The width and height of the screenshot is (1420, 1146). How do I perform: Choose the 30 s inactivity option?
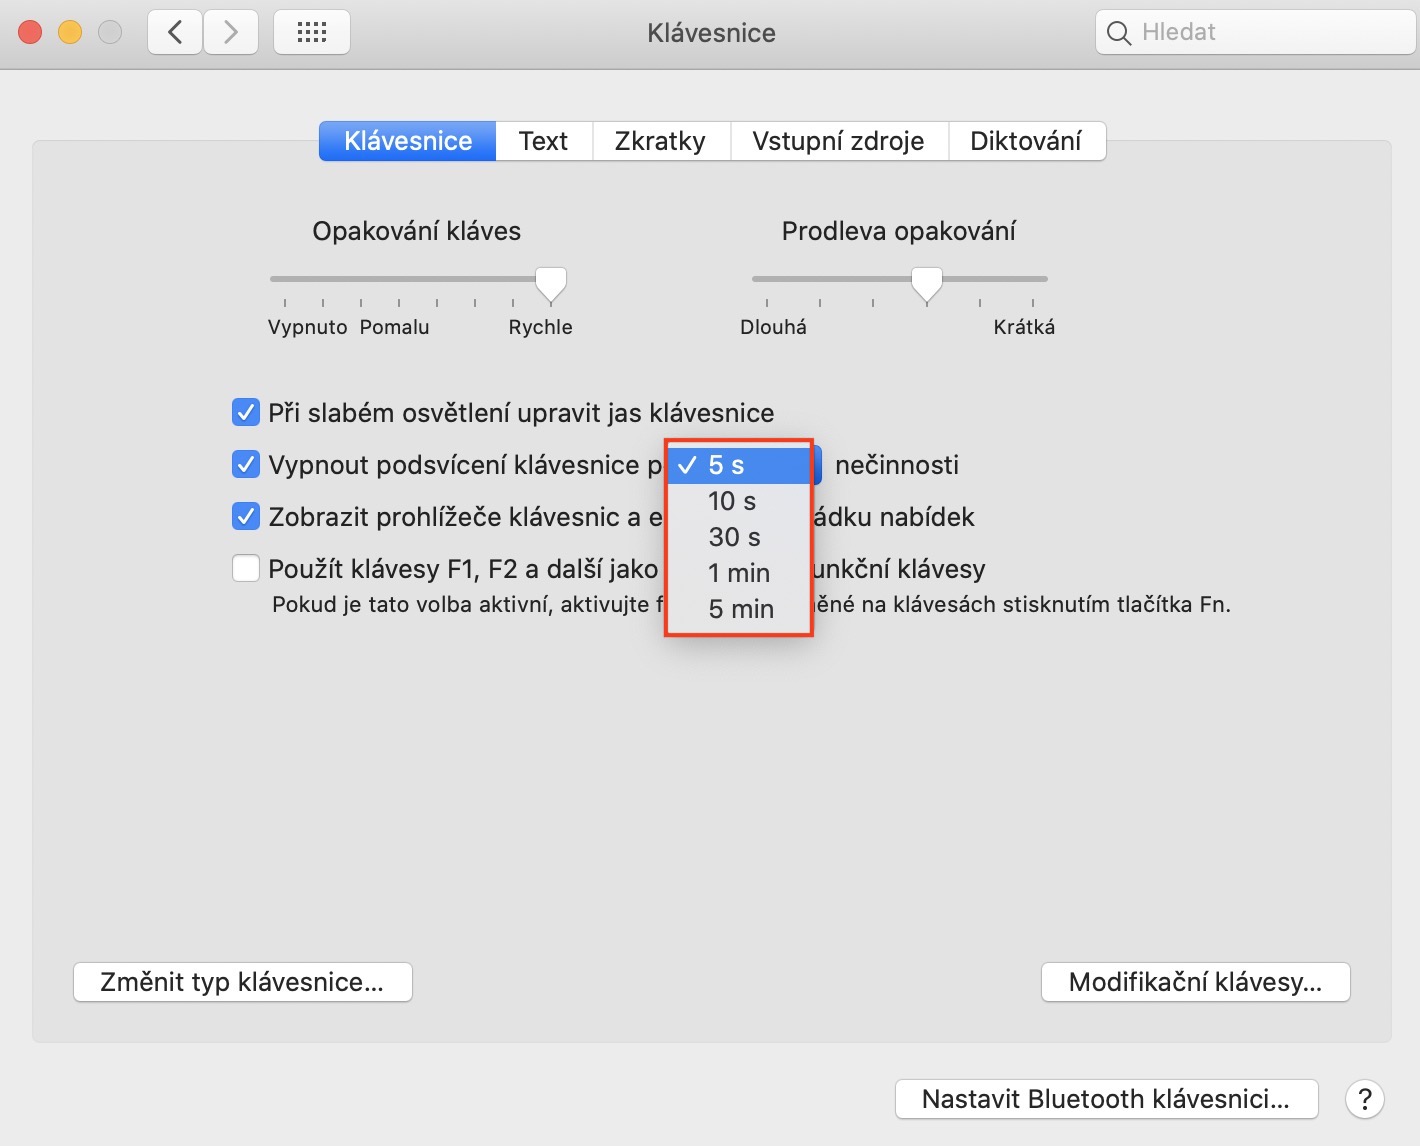(x=735, y=537)
